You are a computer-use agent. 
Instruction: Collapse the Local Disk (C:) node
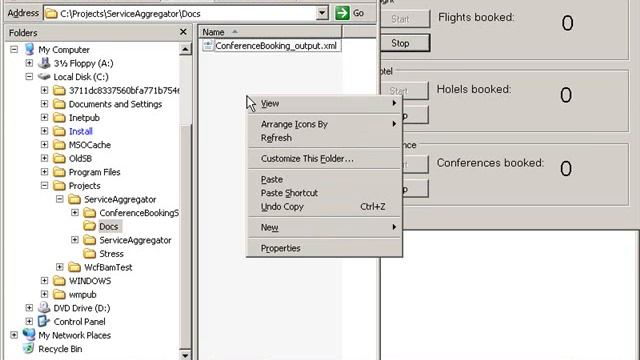click(29, 77)
